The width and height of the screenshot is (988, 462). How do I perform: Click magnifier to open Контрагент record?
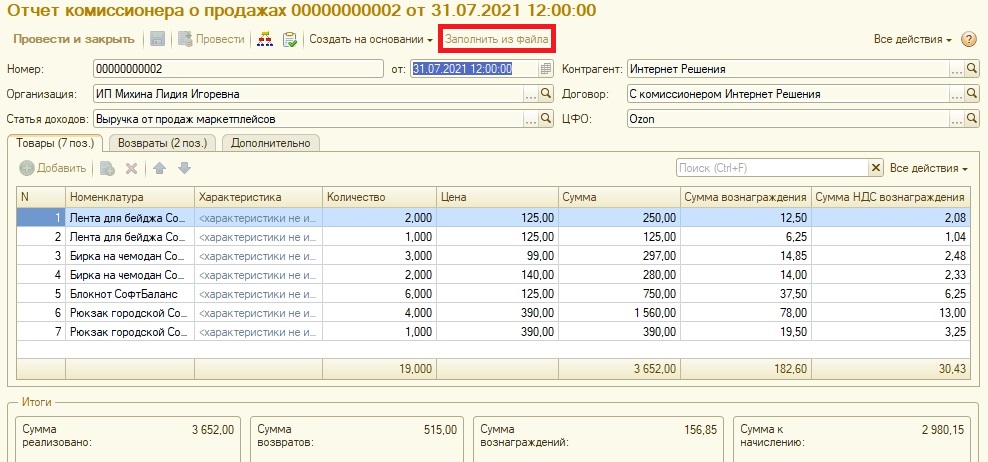[x=971, y=69]
